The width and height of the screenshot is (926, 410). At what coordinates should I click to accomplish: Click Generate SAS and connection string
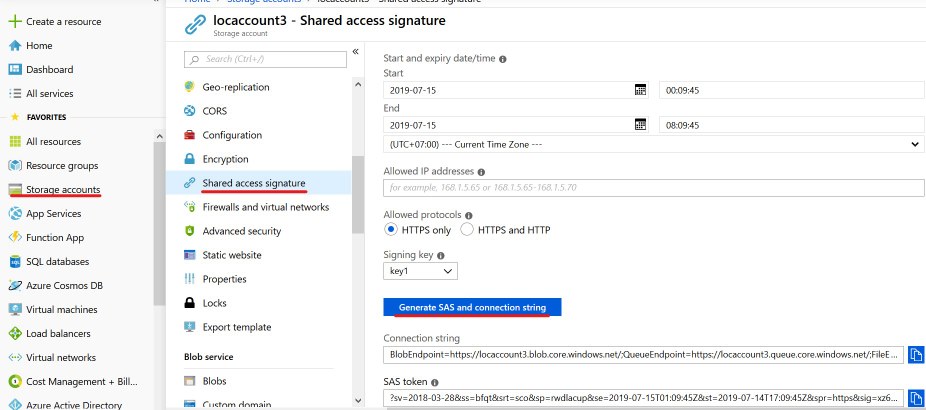coord(472,307)
